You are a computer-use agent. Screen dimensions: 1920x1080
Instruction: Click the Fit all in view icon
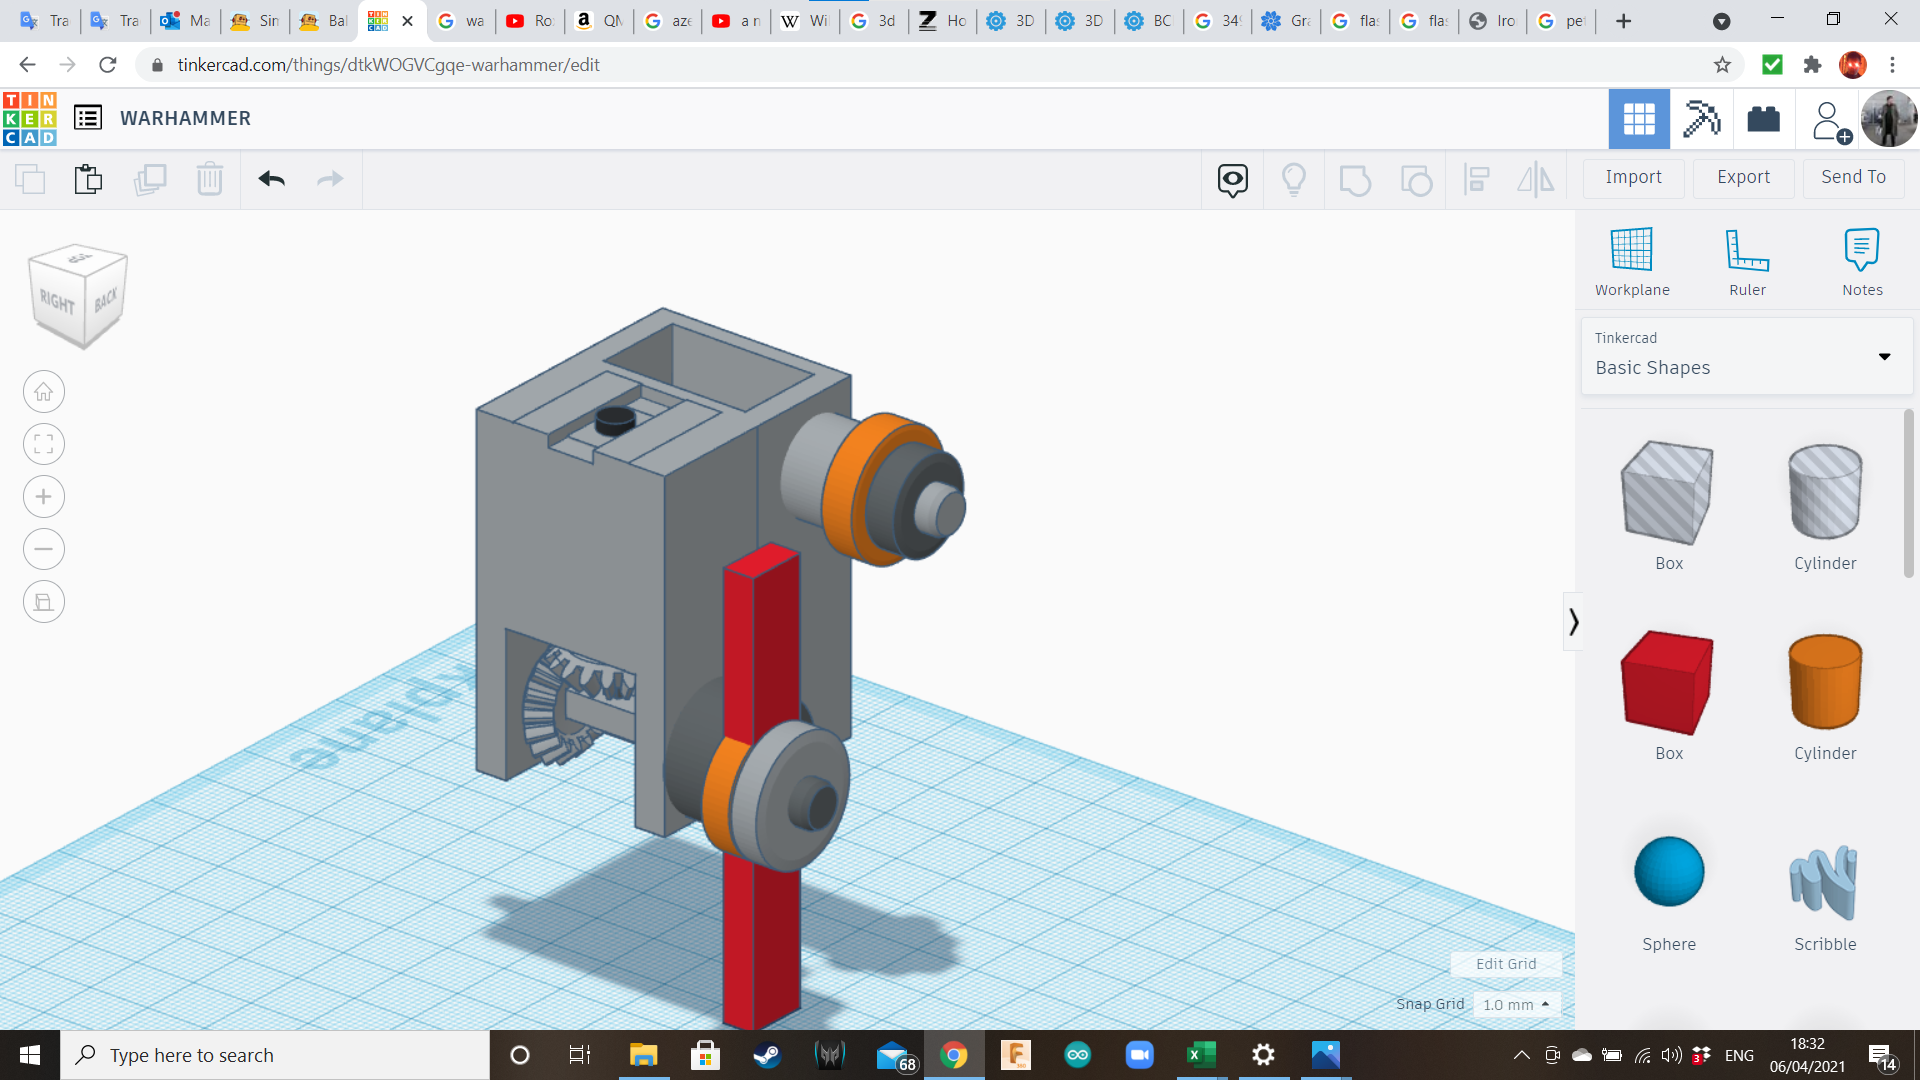[44, 444]
